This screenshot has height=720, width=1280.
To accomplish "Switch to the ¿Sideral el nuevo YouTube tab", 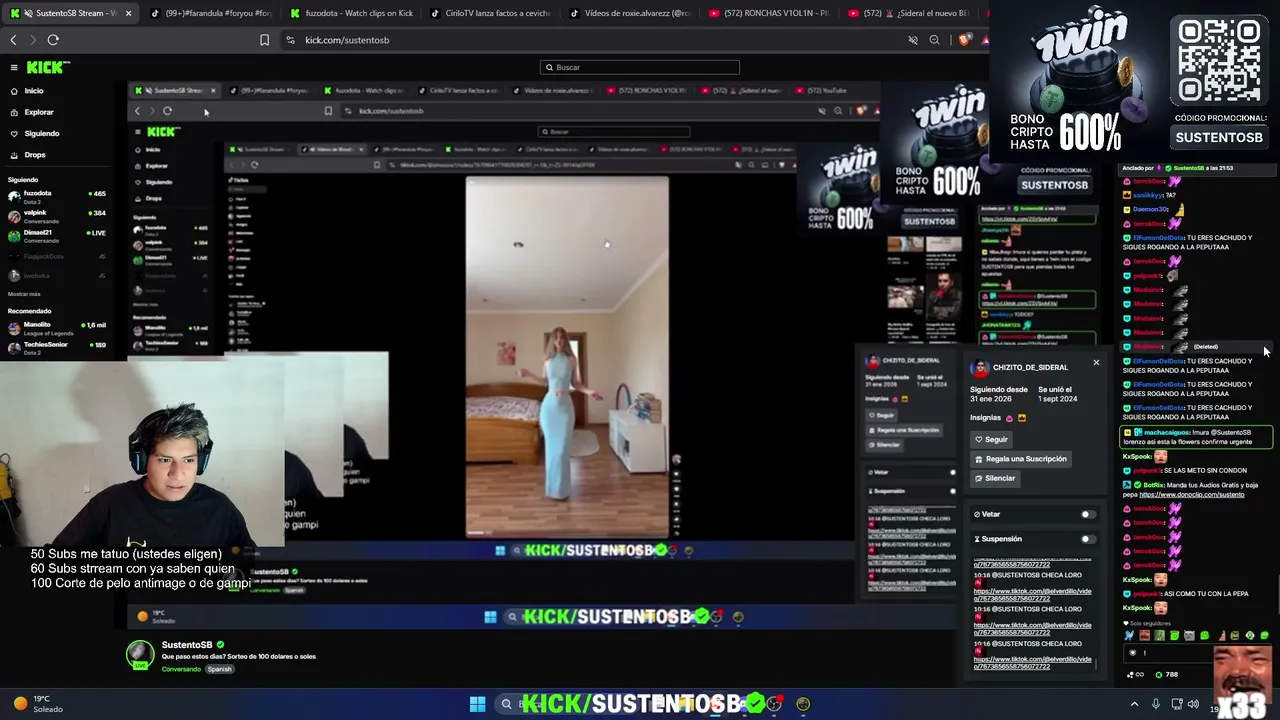I will pyautogui.click(x=910, y=14).
